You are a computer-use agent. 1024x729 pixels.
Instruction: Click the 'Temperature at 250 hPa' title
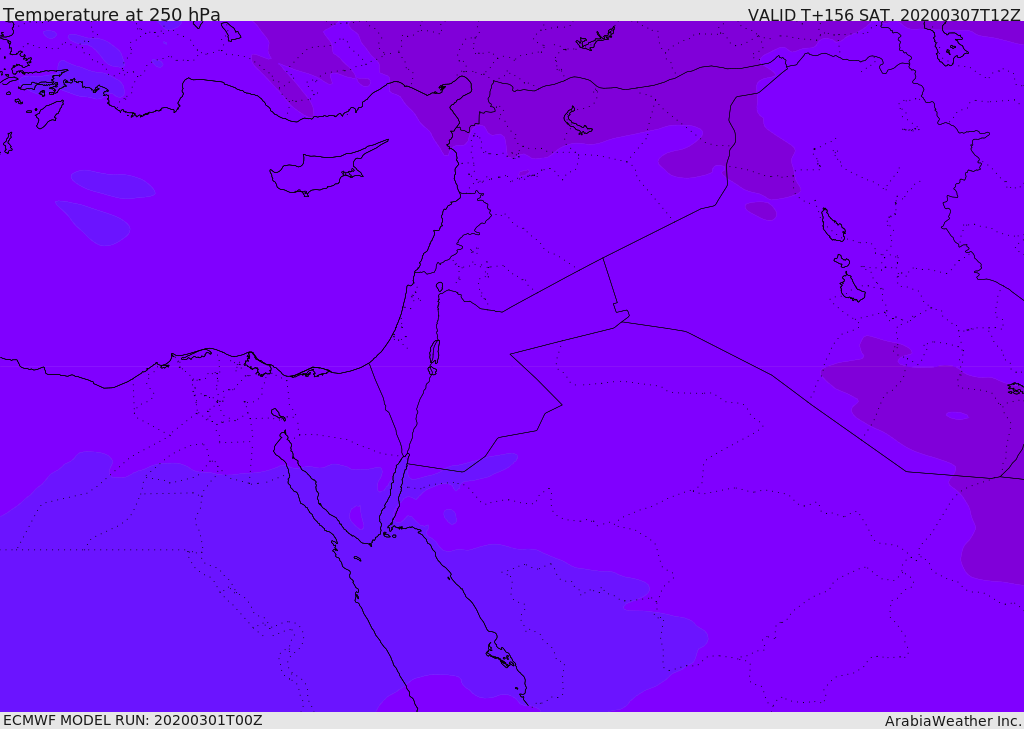(111, 15)
